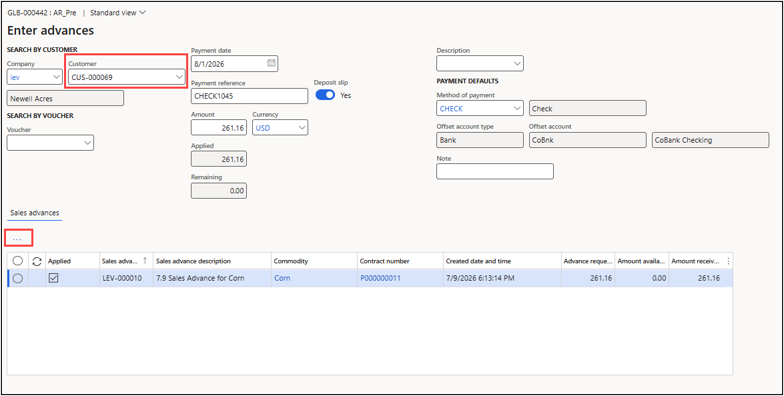Expand the Method of payment dropdown
Image resolution: width=784 pixels, height=396 pixels.
(x=518, y=108)
